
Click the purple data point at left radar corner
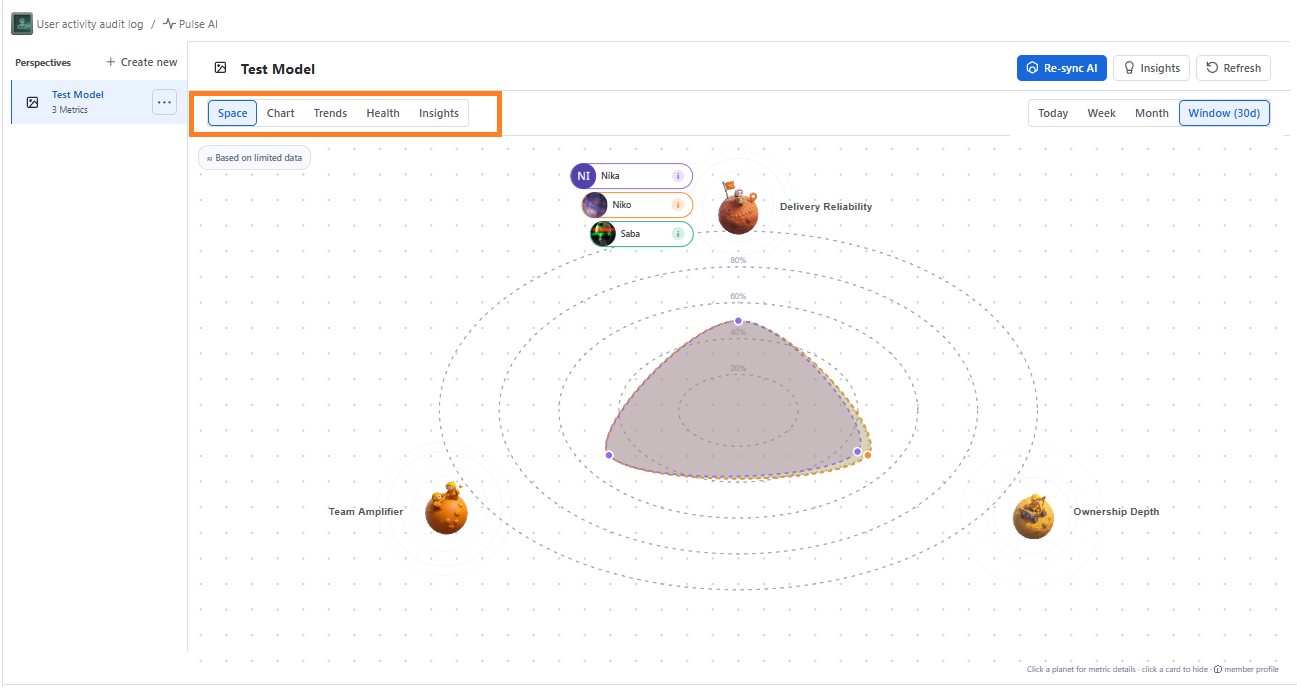[609, 455]
